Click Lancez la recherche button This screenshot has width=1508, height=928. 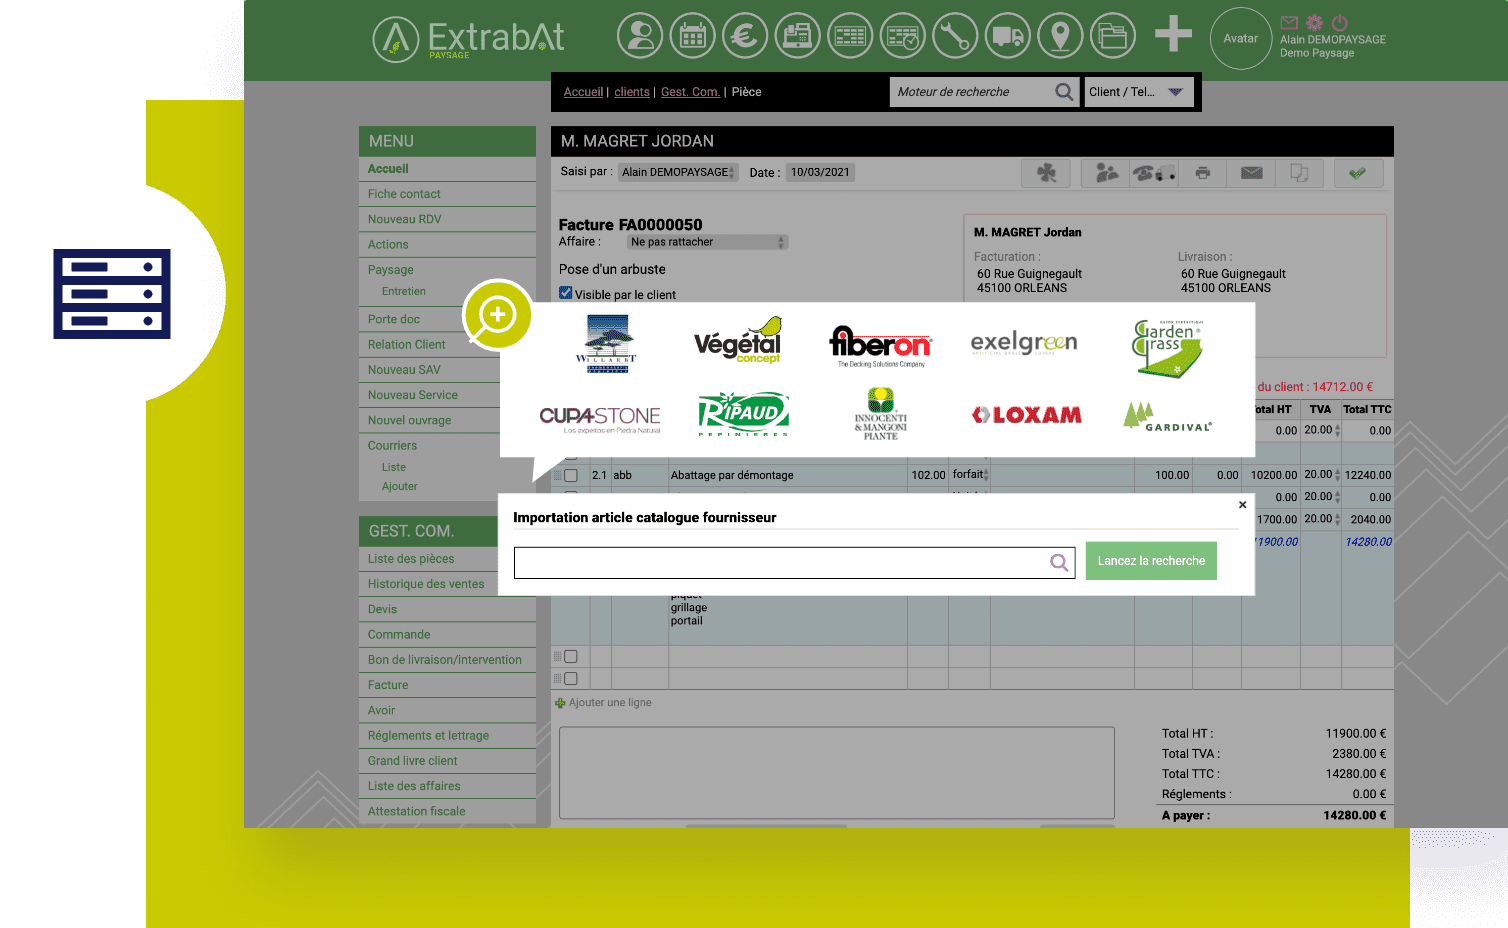[x=1151, y=561]
